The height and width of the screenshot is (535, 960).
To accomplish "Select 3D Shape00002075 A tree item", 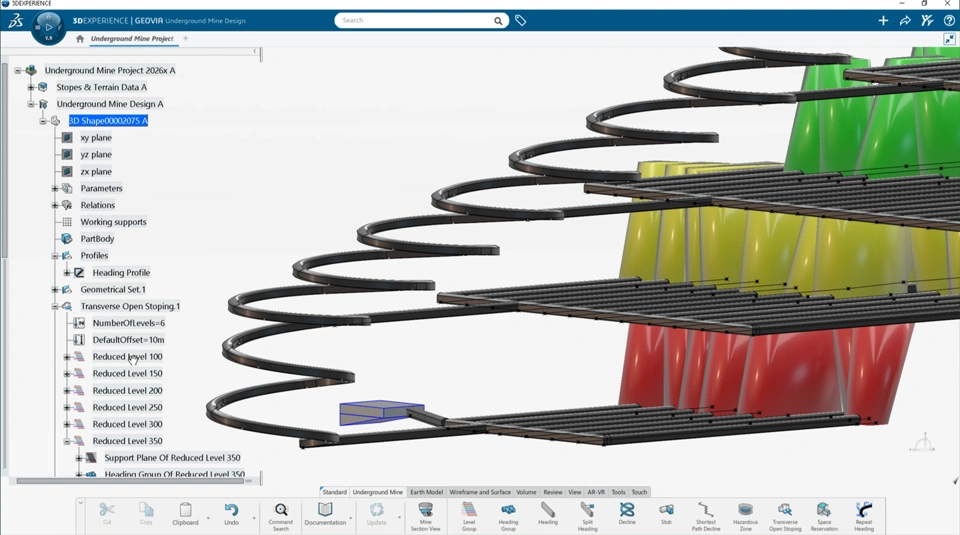I will pyautogui.click(x=108, y=121).
